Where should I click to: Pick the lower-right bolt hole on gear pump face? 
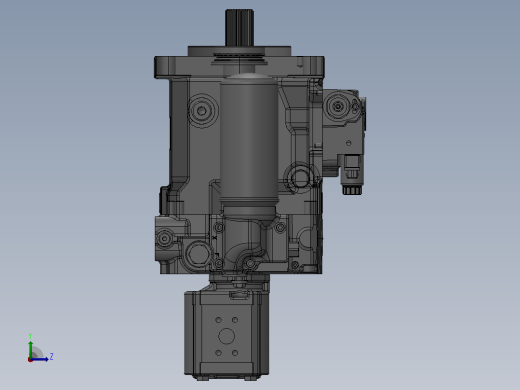pos(235,353)
